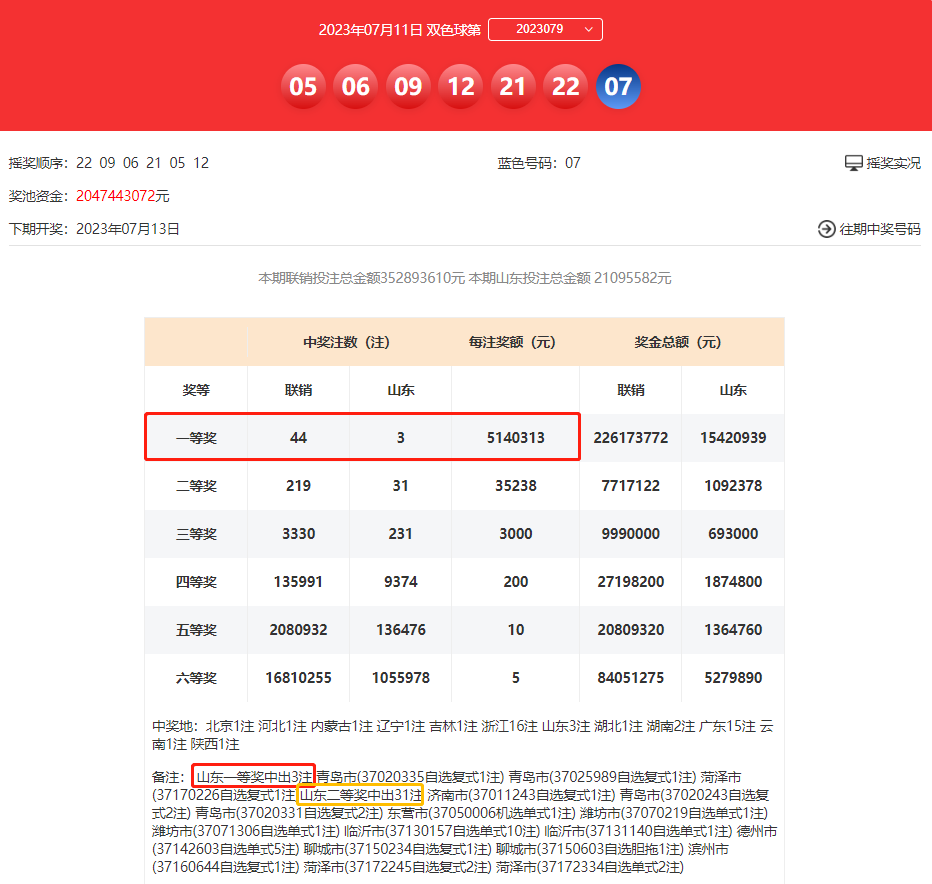The height and width of the screenshot is (884, 932).
Task: Click the red ball numbered 06
Action: [x=356, y=87]
